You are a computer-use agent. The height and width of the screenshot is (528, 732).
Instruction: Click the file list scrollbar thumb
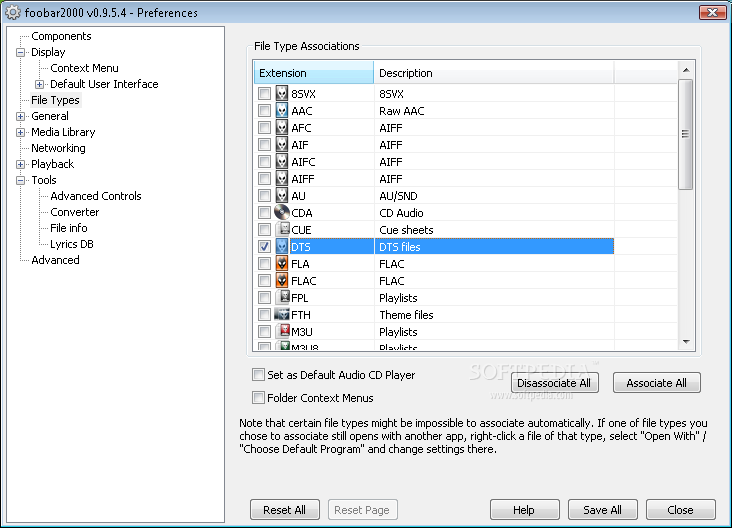click(x=685, y=134)
